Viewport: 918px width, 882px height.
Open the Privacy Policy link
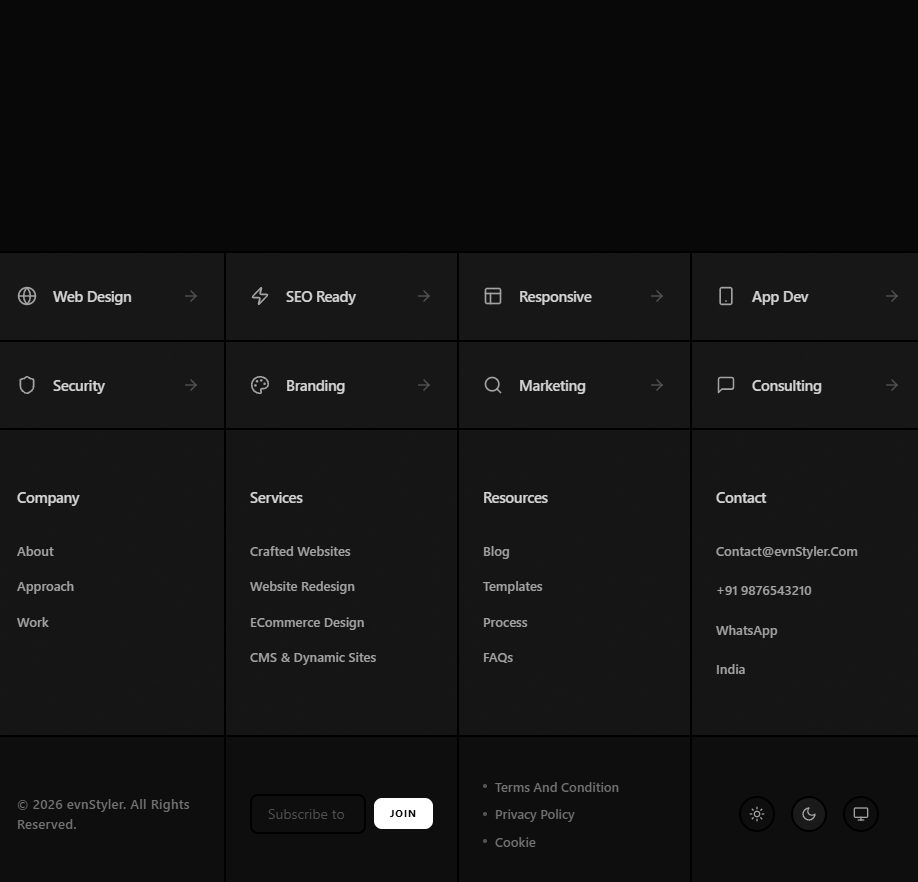[x=535, y=814]
